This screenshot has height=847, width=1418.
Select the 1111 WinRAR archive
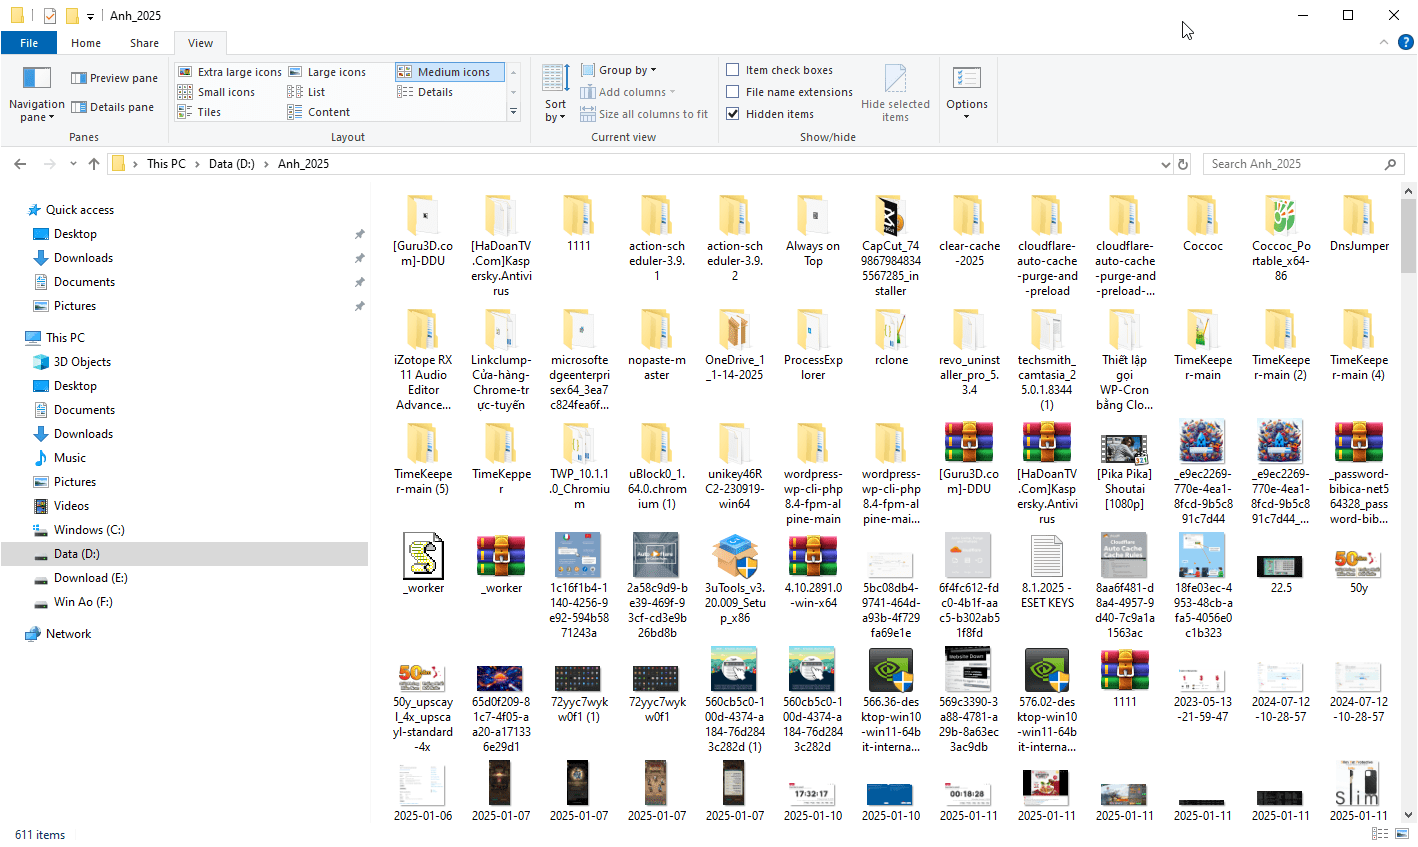(1124, 678)
